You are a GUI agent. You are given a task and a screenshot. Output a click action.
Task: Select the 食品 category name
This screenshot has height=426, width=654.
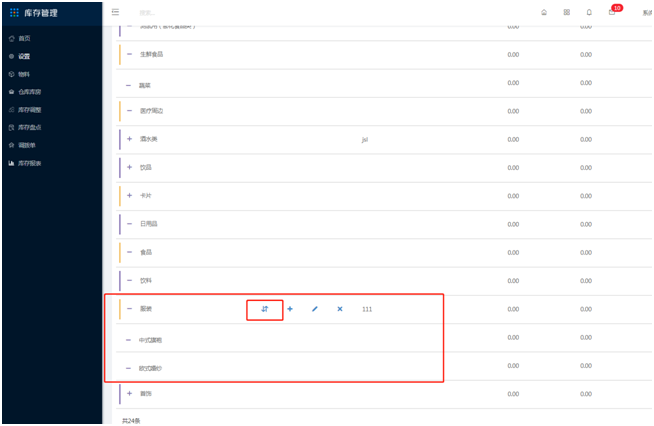[146, 252]
